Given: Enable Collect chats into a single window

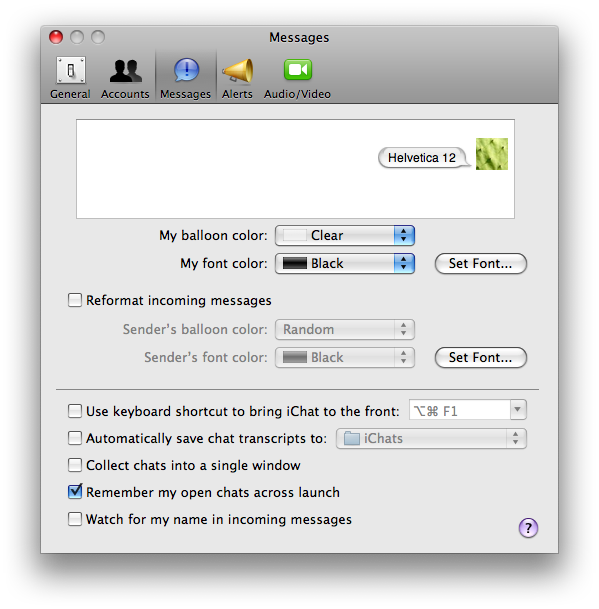Looking at the screenshot, I should coord(75,465).
